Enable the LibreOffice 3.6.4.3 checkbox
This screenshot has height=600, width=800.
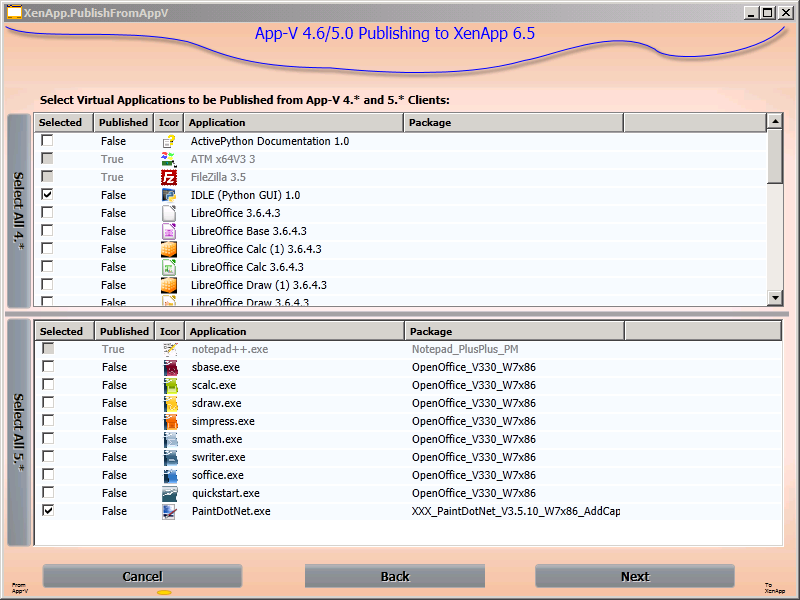point(47,213)
